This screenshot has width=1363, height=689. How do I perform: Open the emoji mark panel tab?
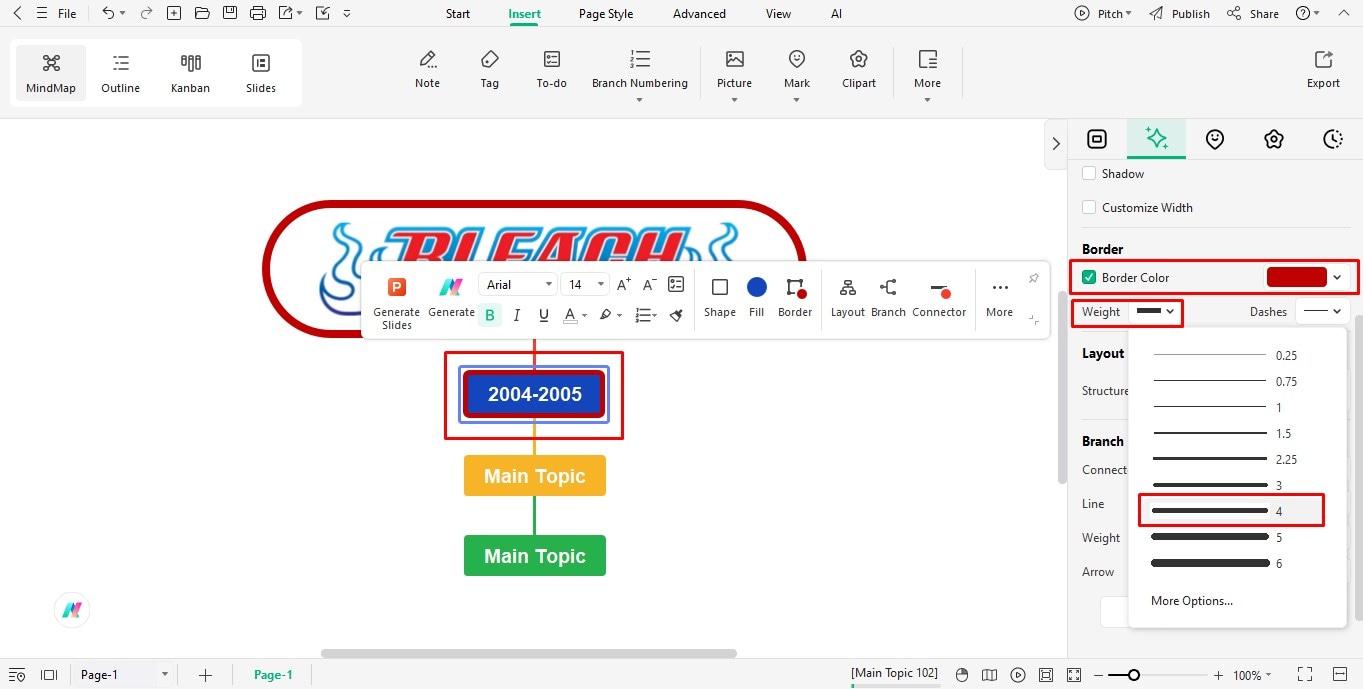tap(1215, 139)
